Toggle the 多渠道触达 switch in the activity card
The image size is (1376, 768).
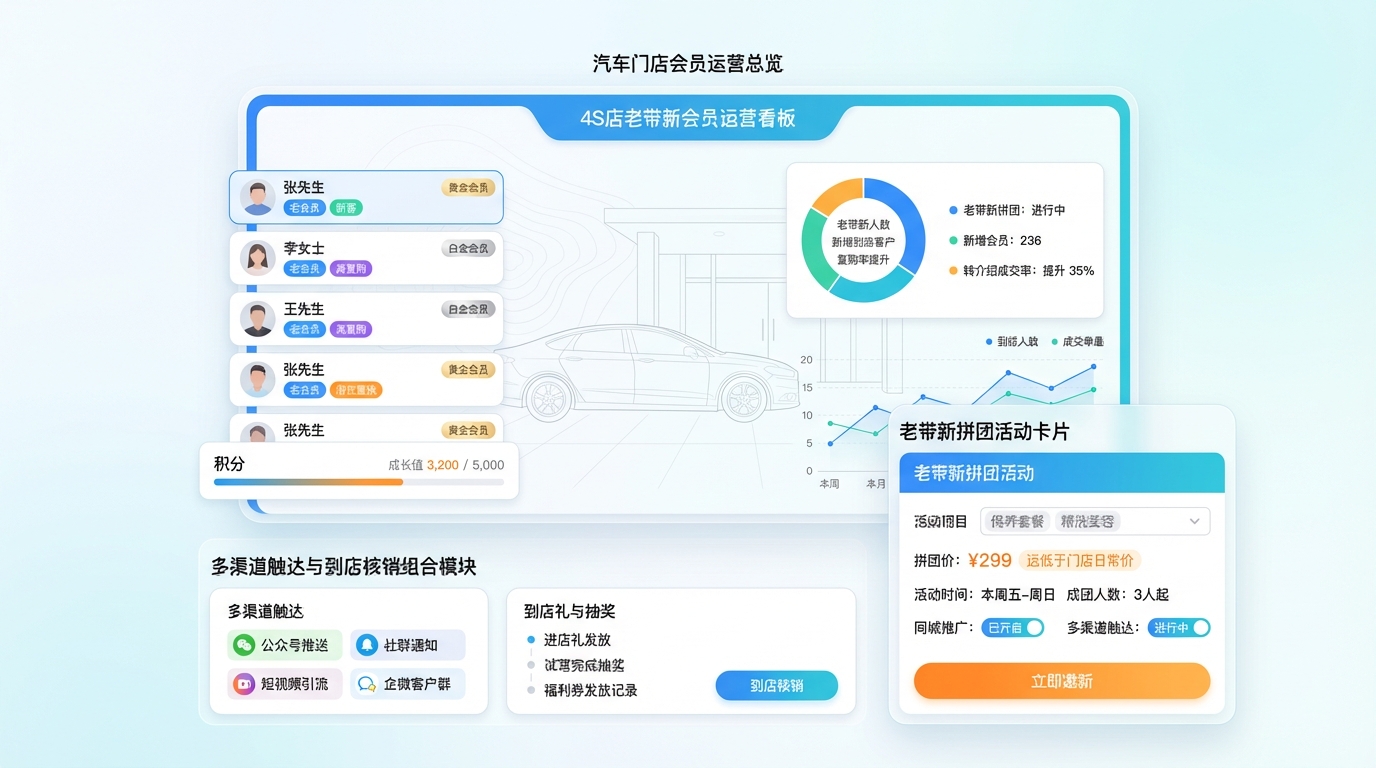[1179, 628]
